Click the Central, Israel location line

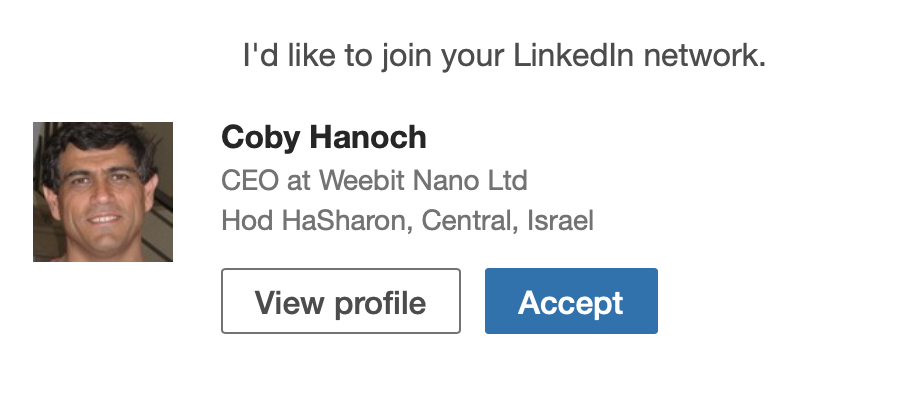(x=408, y=221)
